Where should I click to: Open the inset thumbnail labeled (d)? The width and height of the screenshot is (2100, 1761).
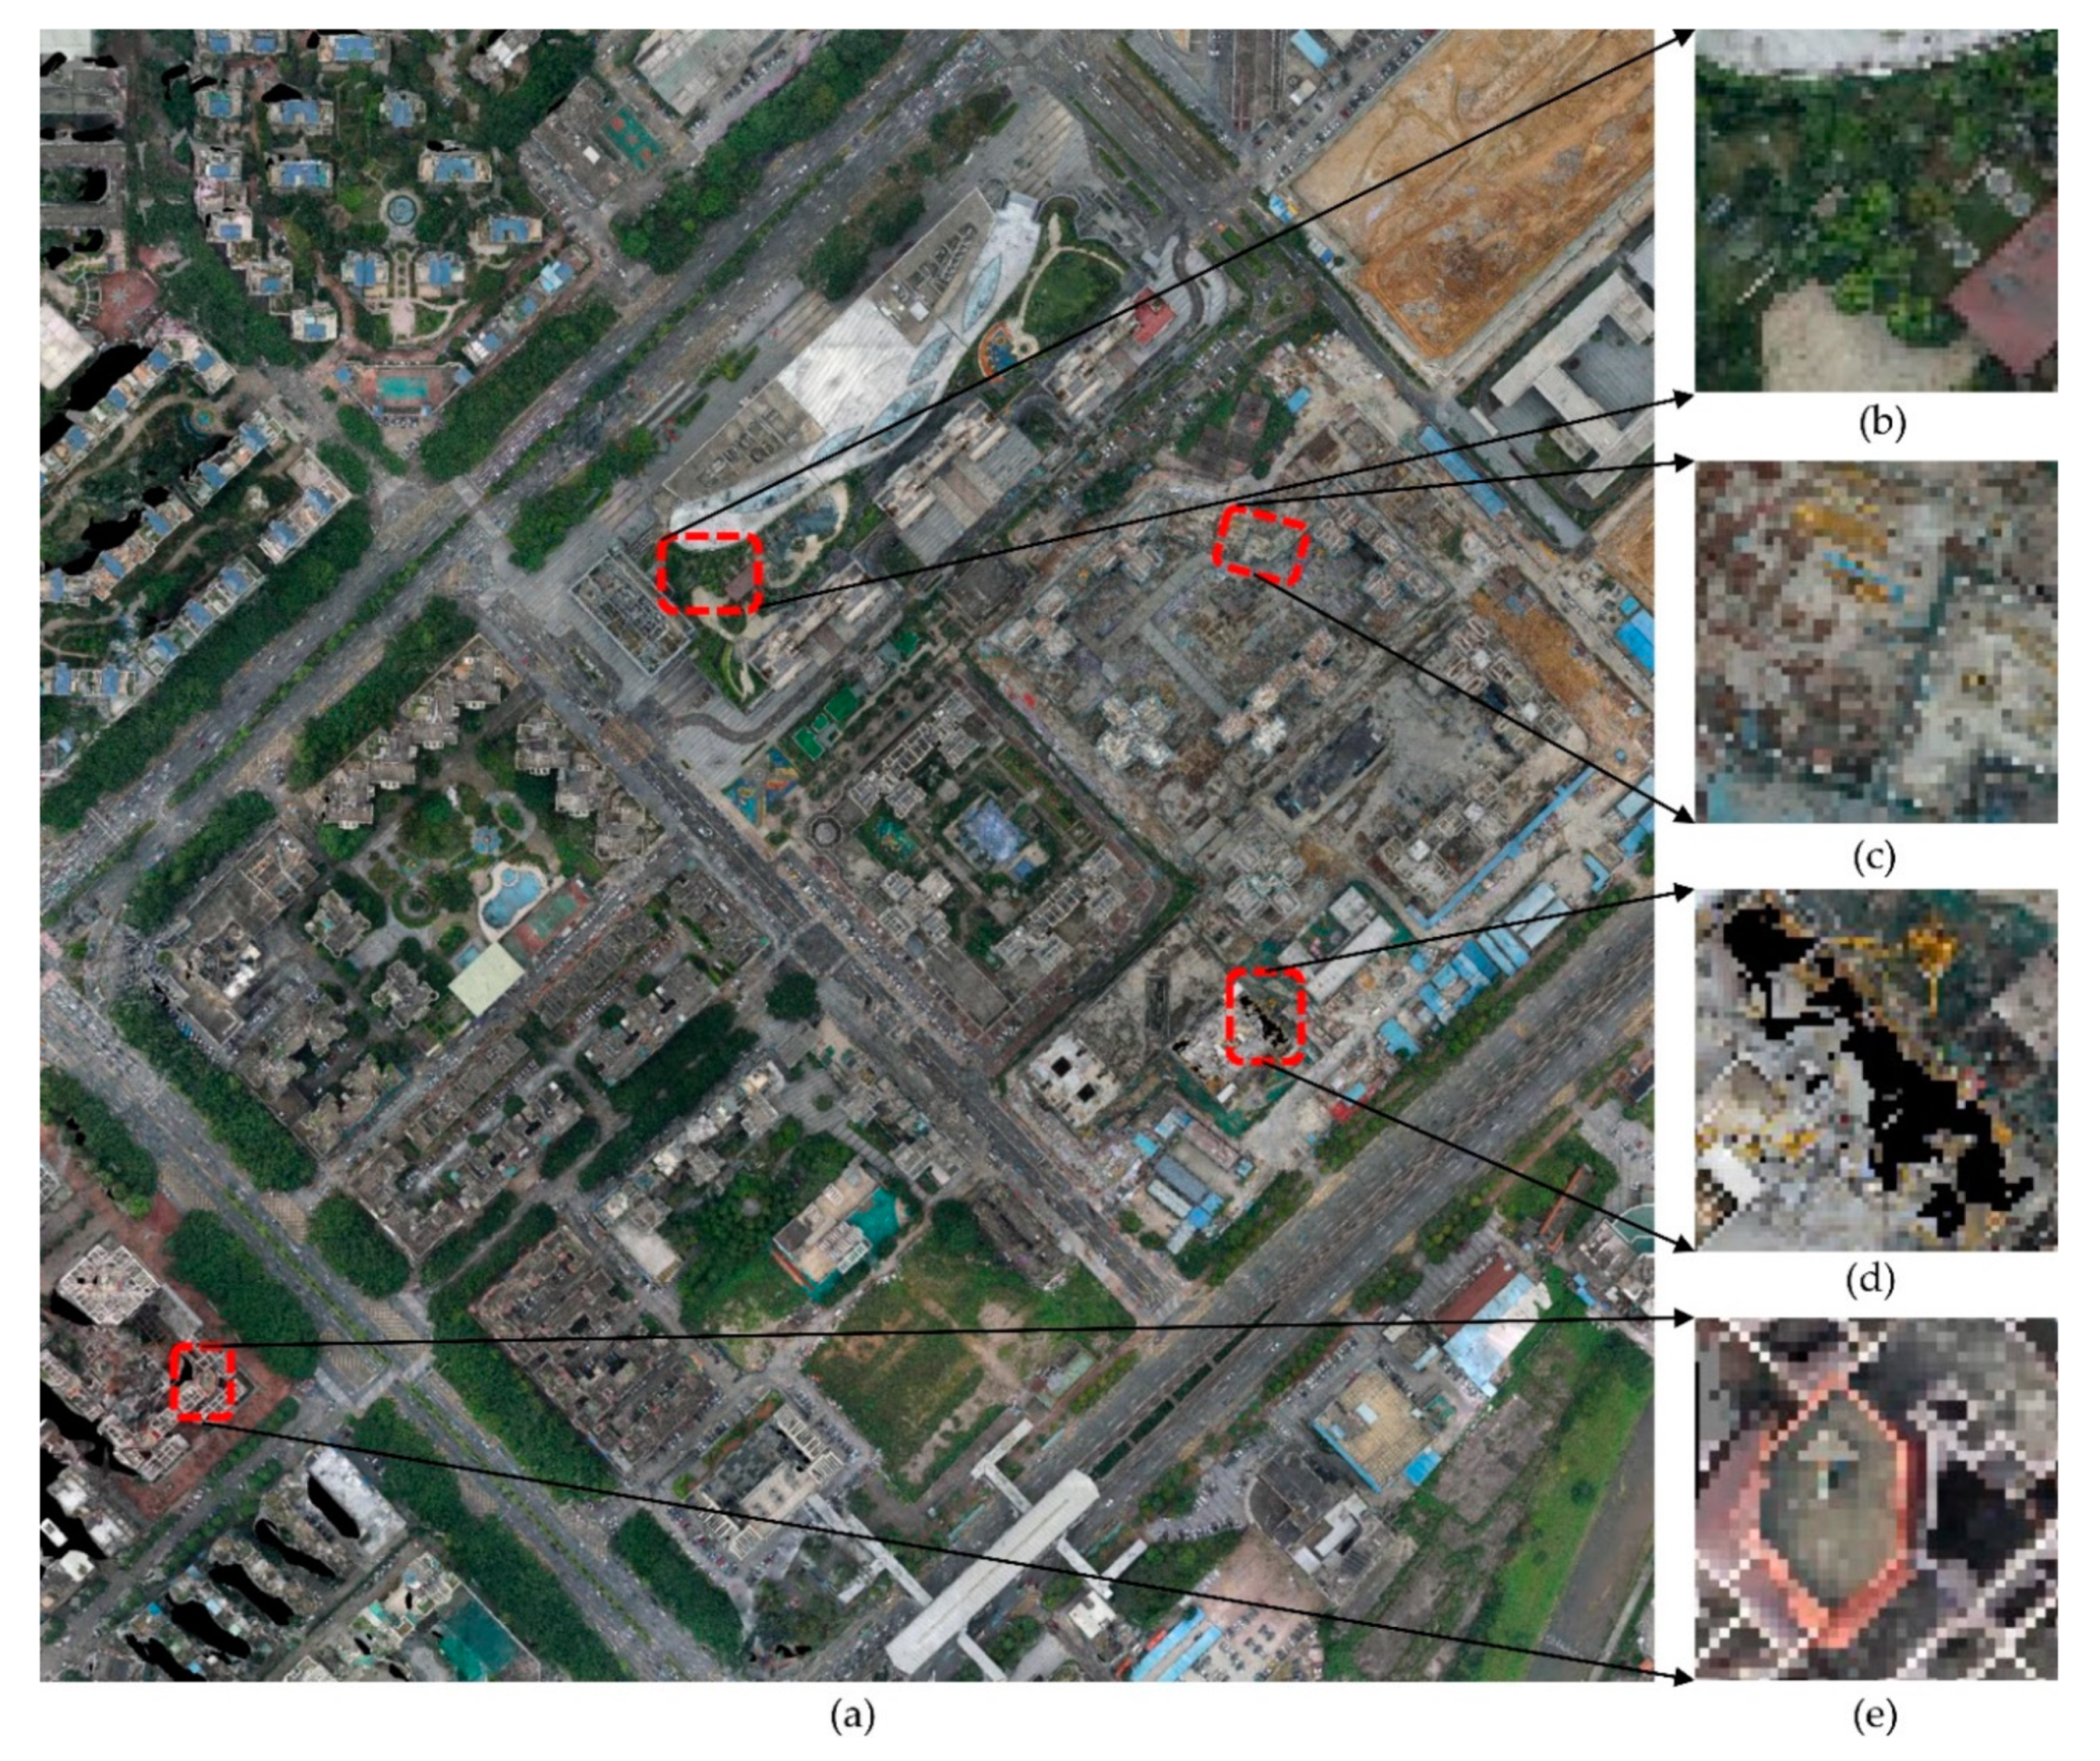1875,1069
